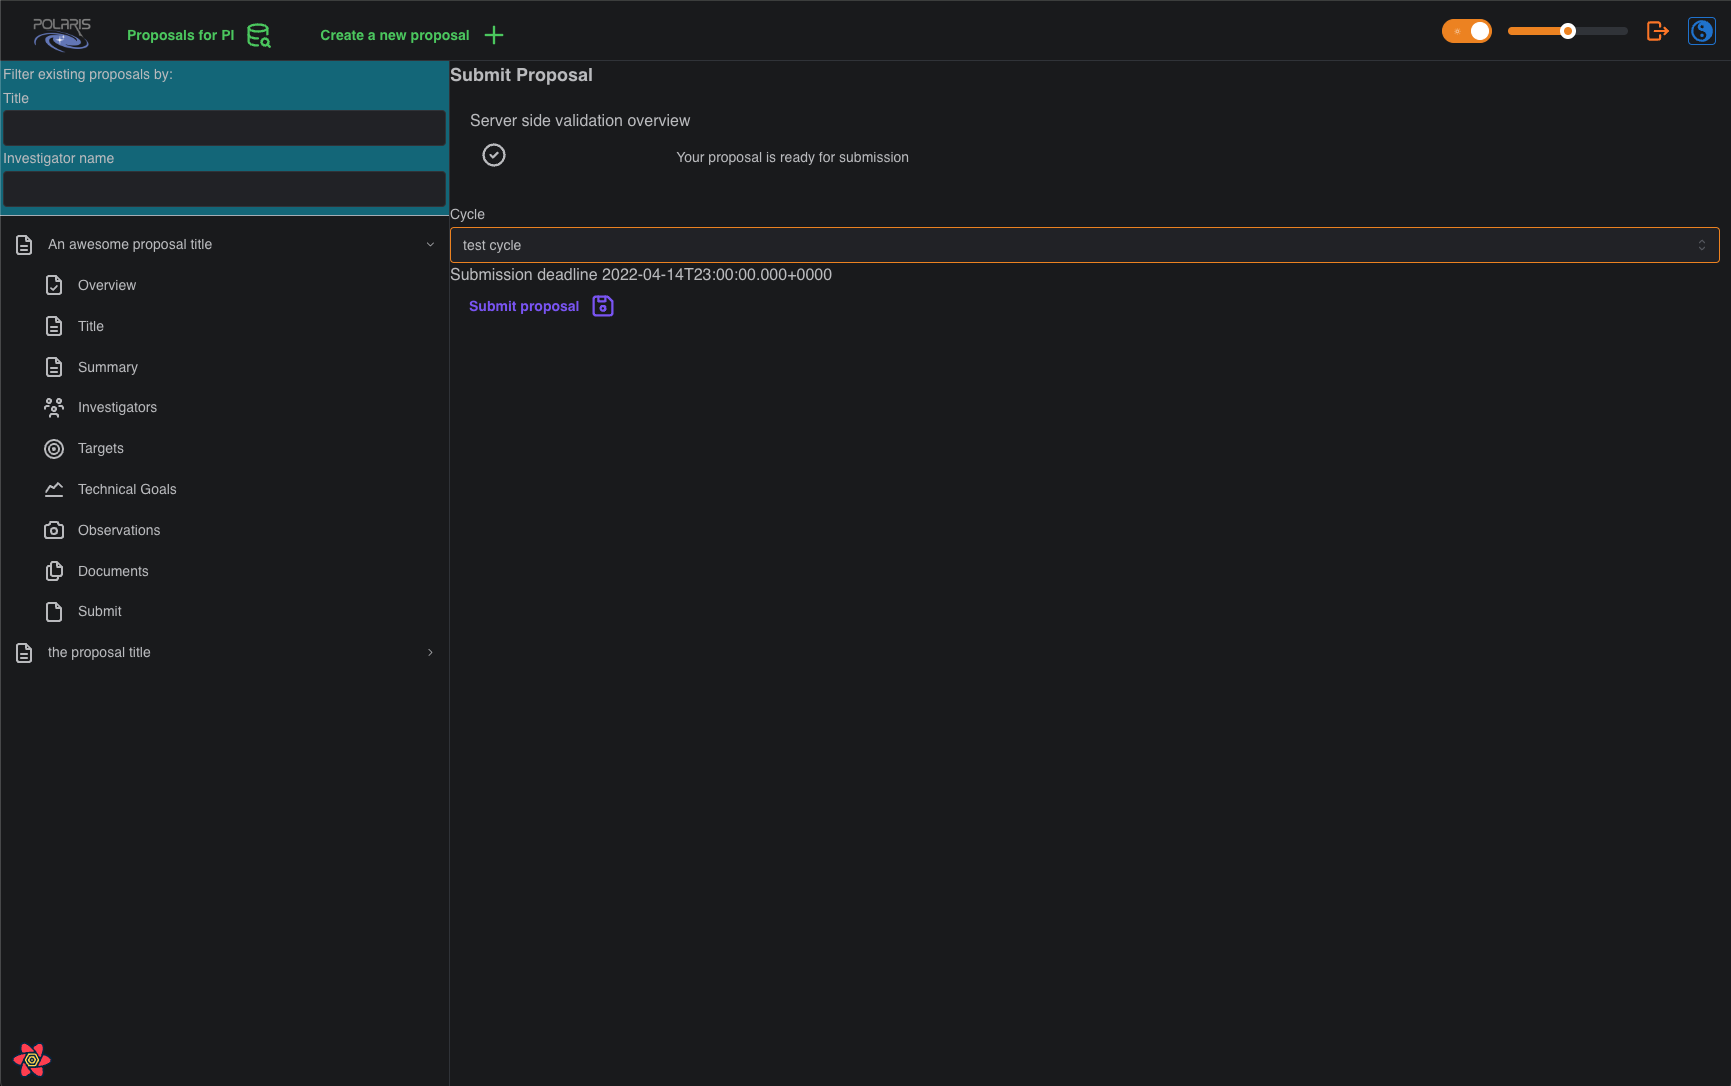Click the Investigators people icon
The height and width of the screenshot is (1086, 1731).
click(54, 408)
